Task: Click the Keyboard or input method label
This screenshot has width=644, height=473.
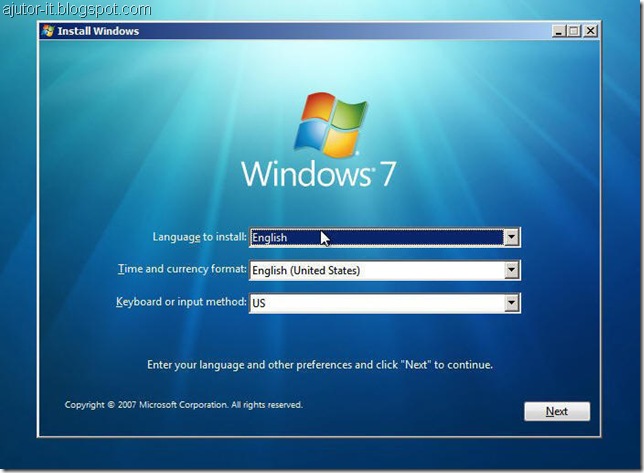Action: [x=181, y=302]
